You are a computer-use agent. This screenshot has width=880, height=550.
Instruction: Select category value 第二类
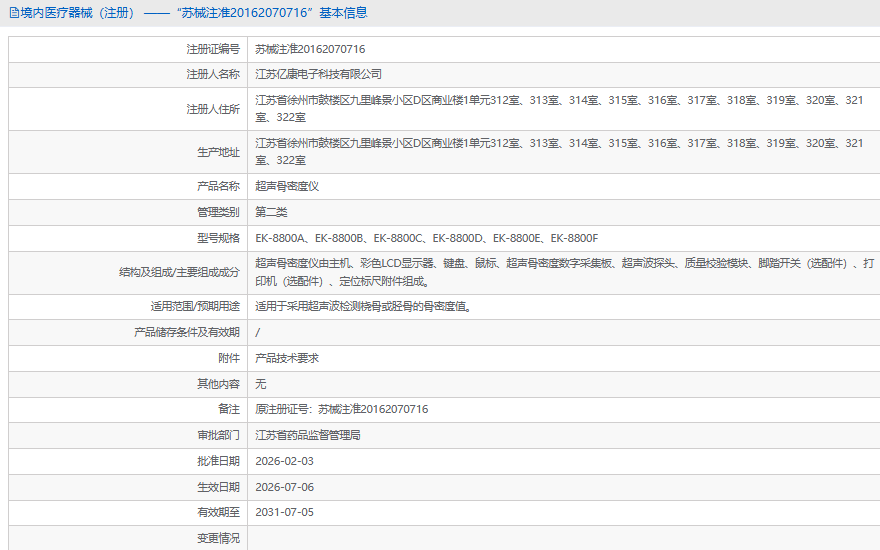point(271,212)
